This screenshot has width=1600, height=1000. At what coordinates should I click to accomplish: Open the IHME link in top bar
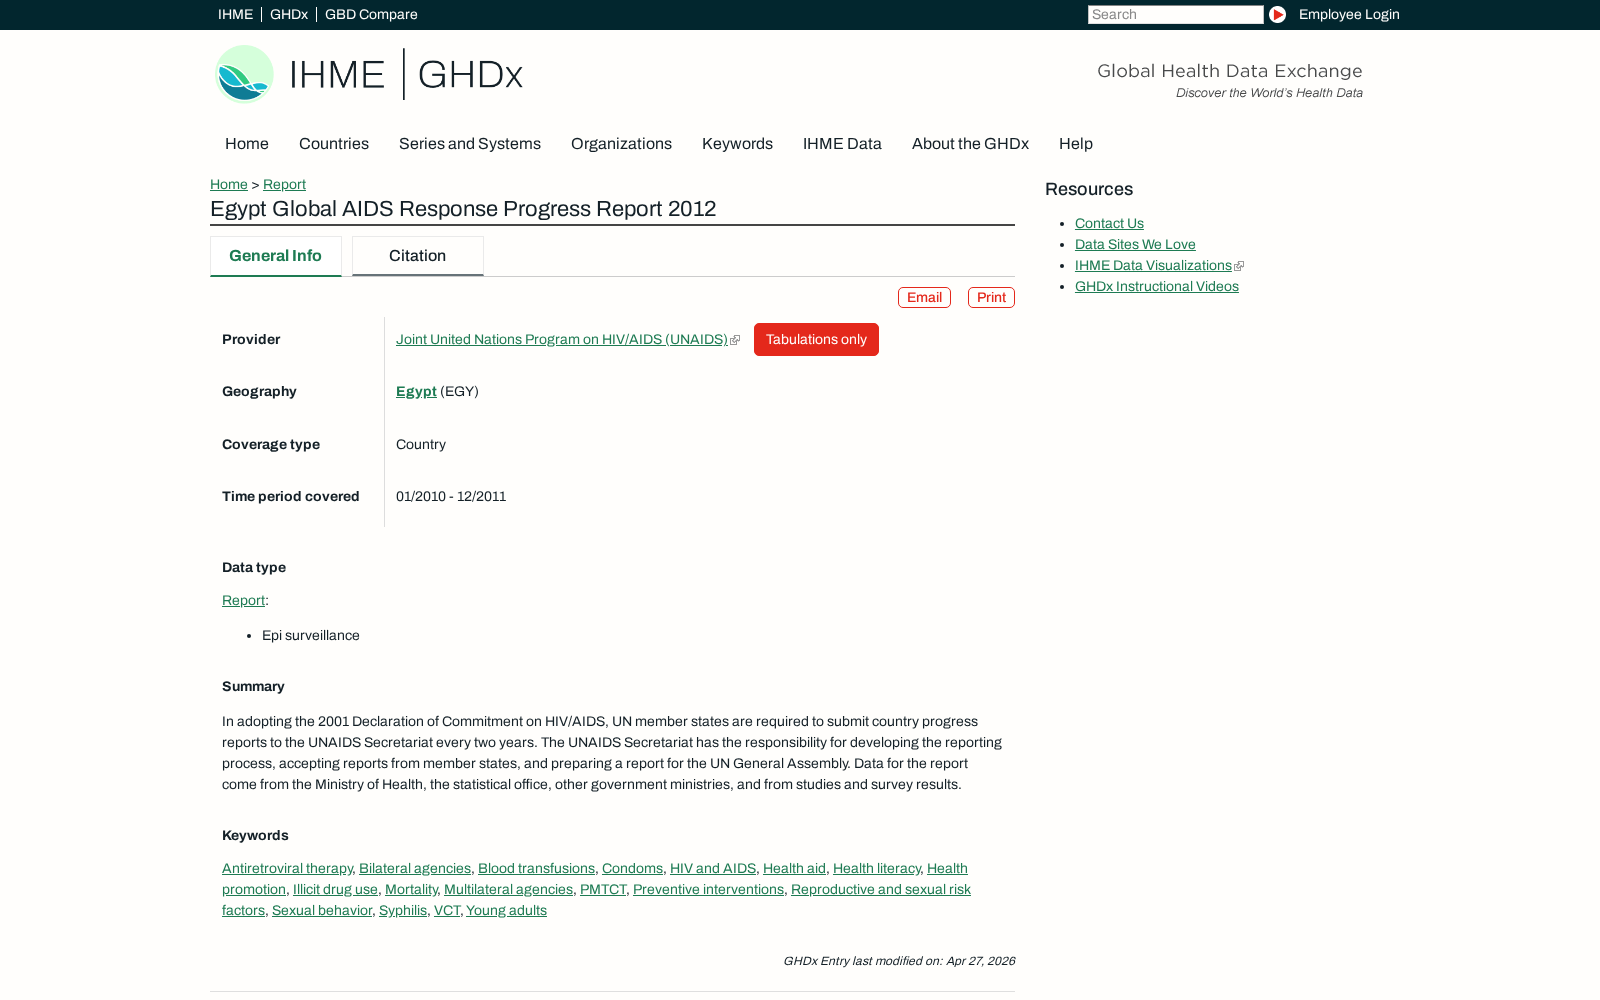[235, 14]
